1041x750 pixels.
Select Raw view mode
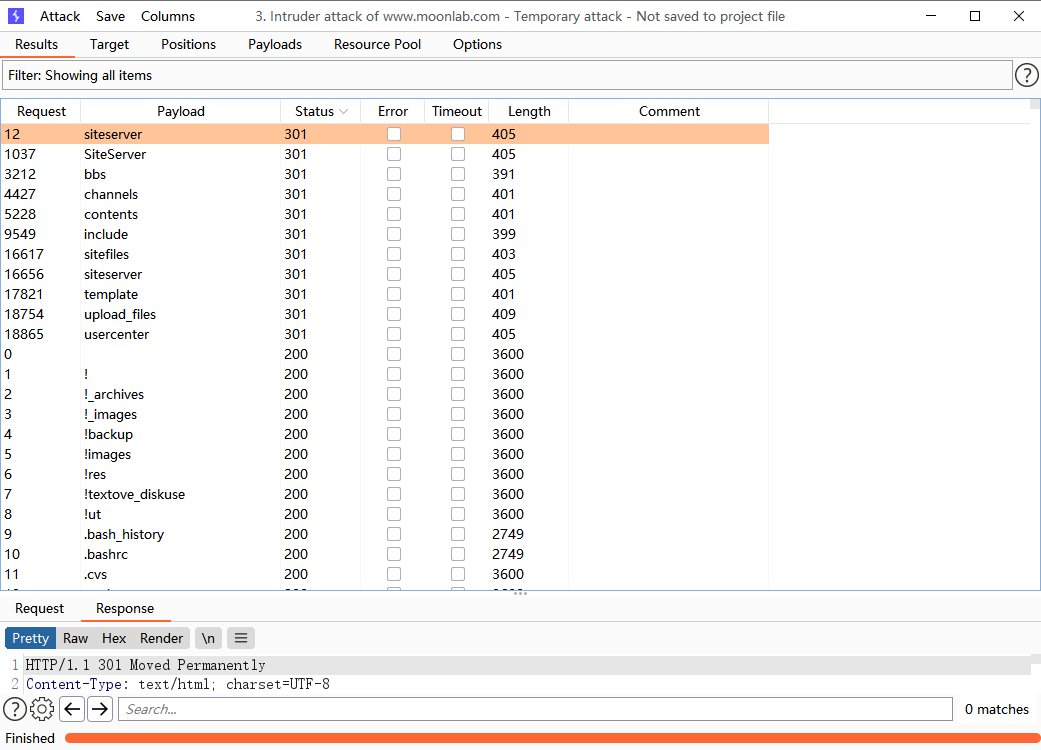(76, 638)
